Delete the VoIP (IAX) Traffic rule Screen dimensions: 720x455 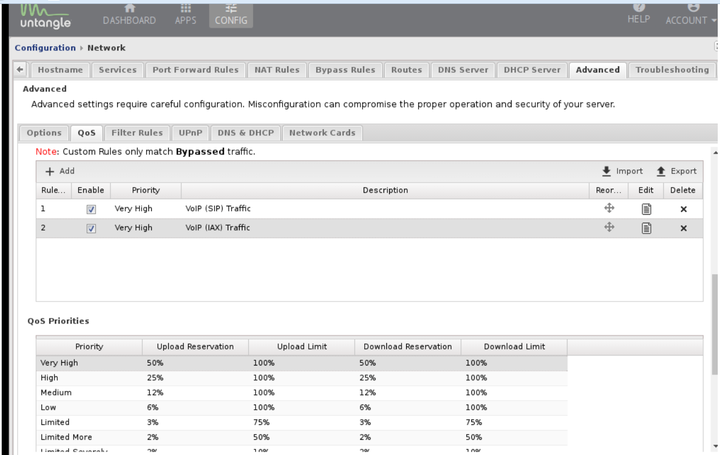(x=684, y=228)
